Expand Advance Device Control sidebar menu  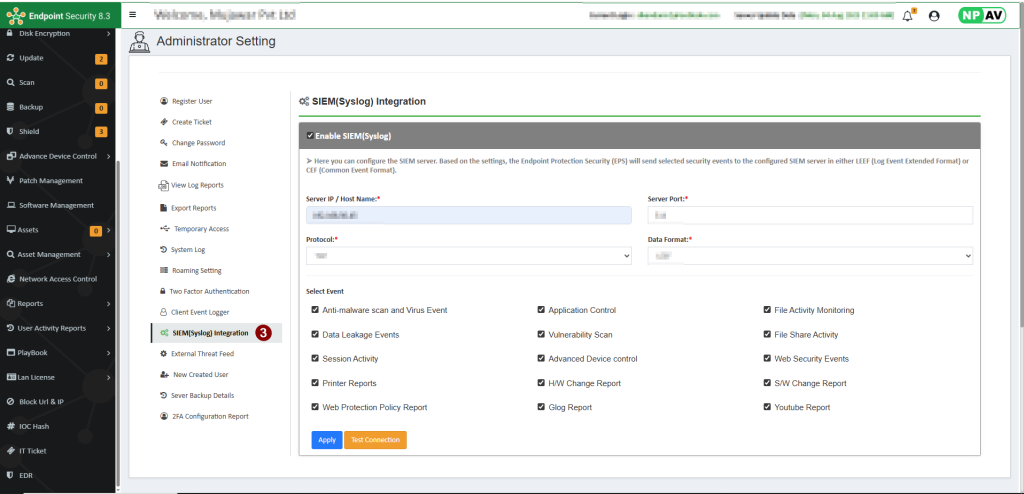(x=108, y=156)
